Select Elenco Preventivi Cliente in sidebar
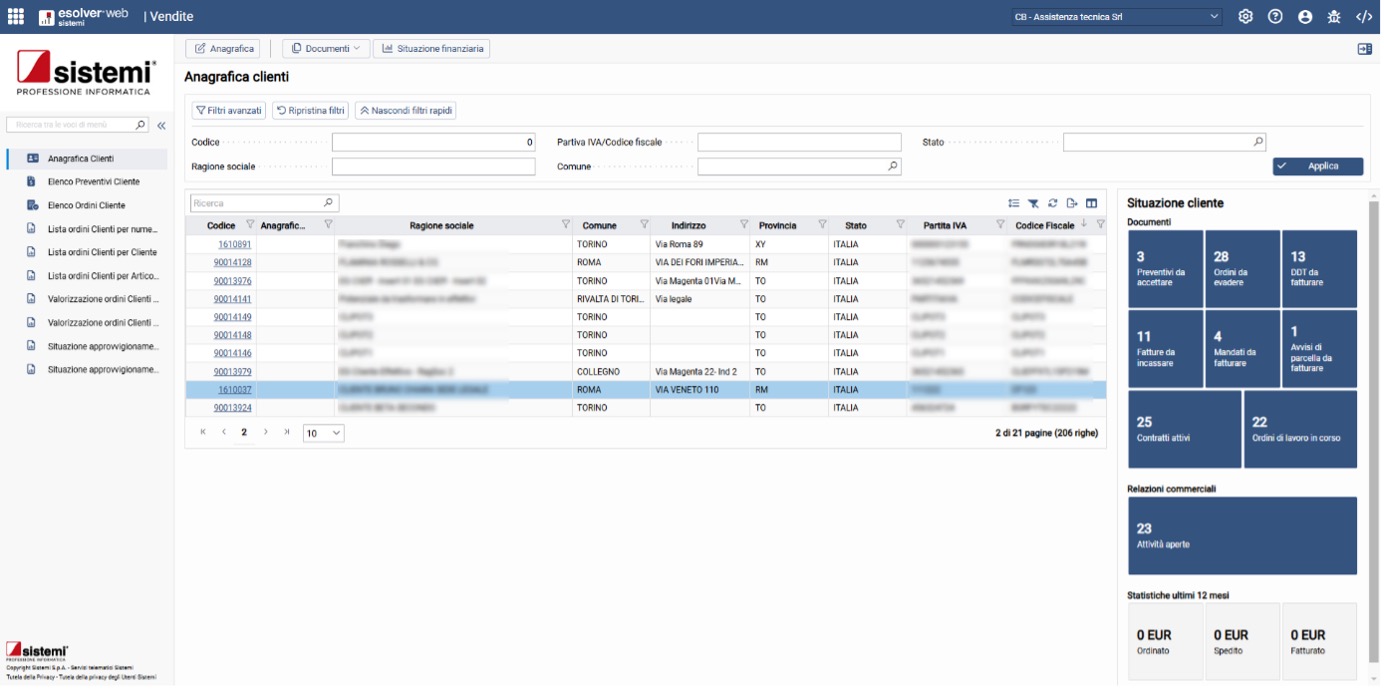Viewport: 1384px width, 690px height. pos(93,182)
